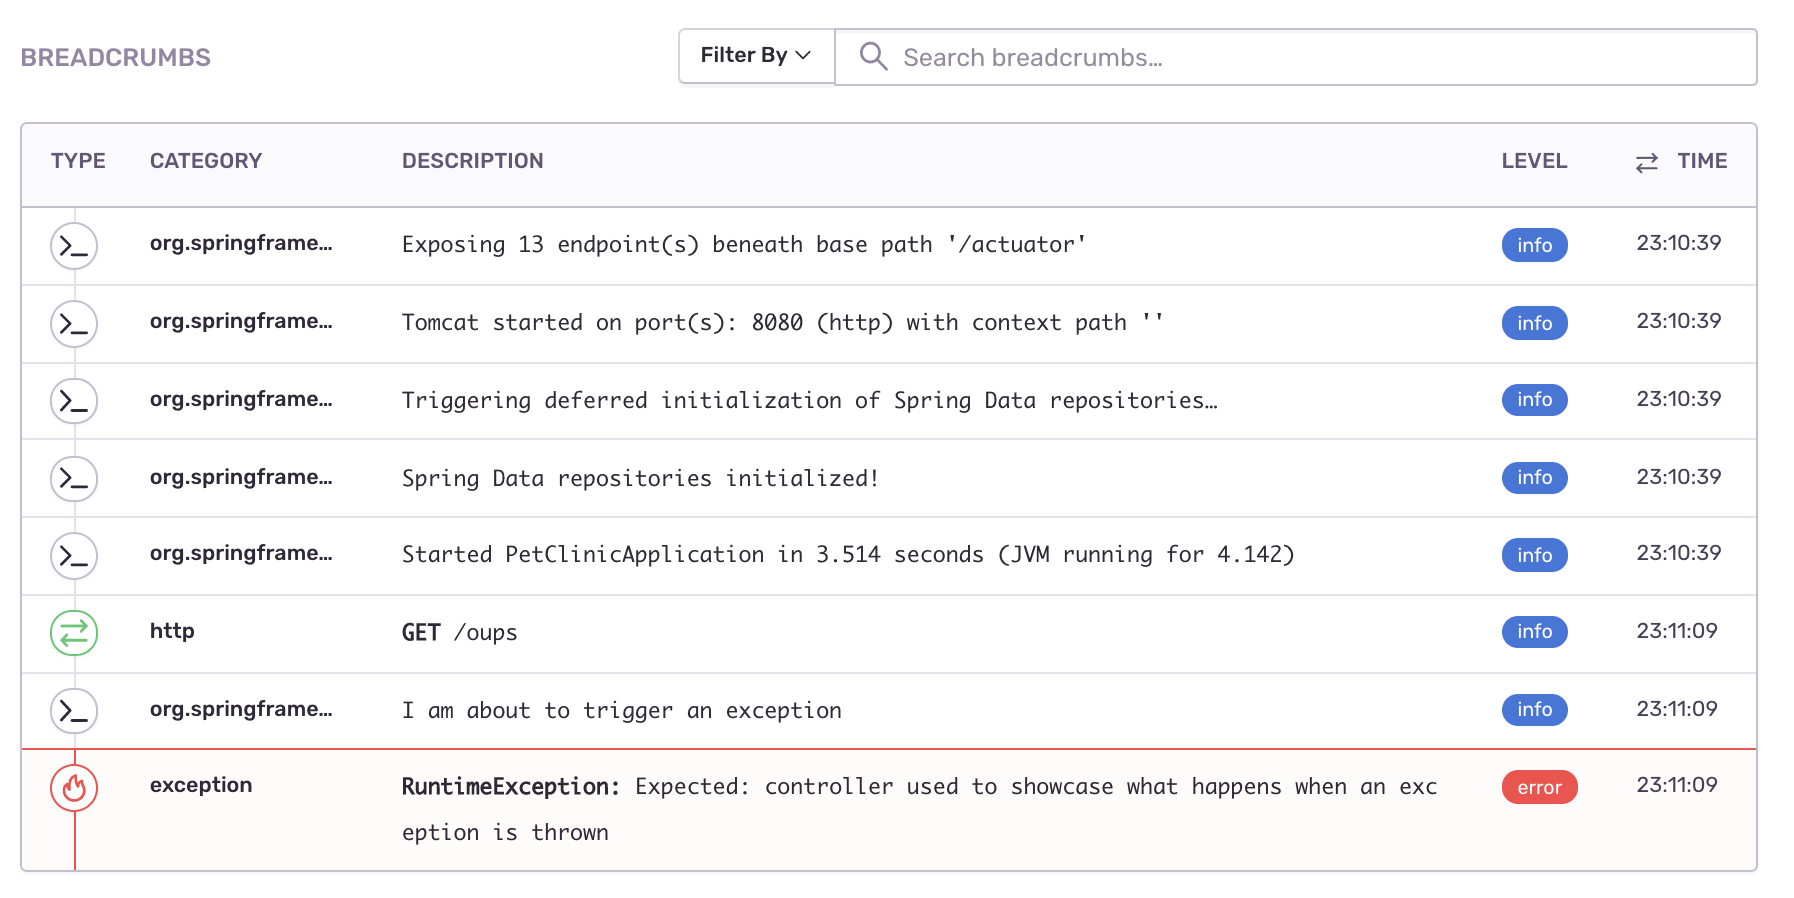Select the flame icon on the RuntimeException row
The width and height of the screenshot is (1794, 898).
pyautogui.click(x=74, y=787)
